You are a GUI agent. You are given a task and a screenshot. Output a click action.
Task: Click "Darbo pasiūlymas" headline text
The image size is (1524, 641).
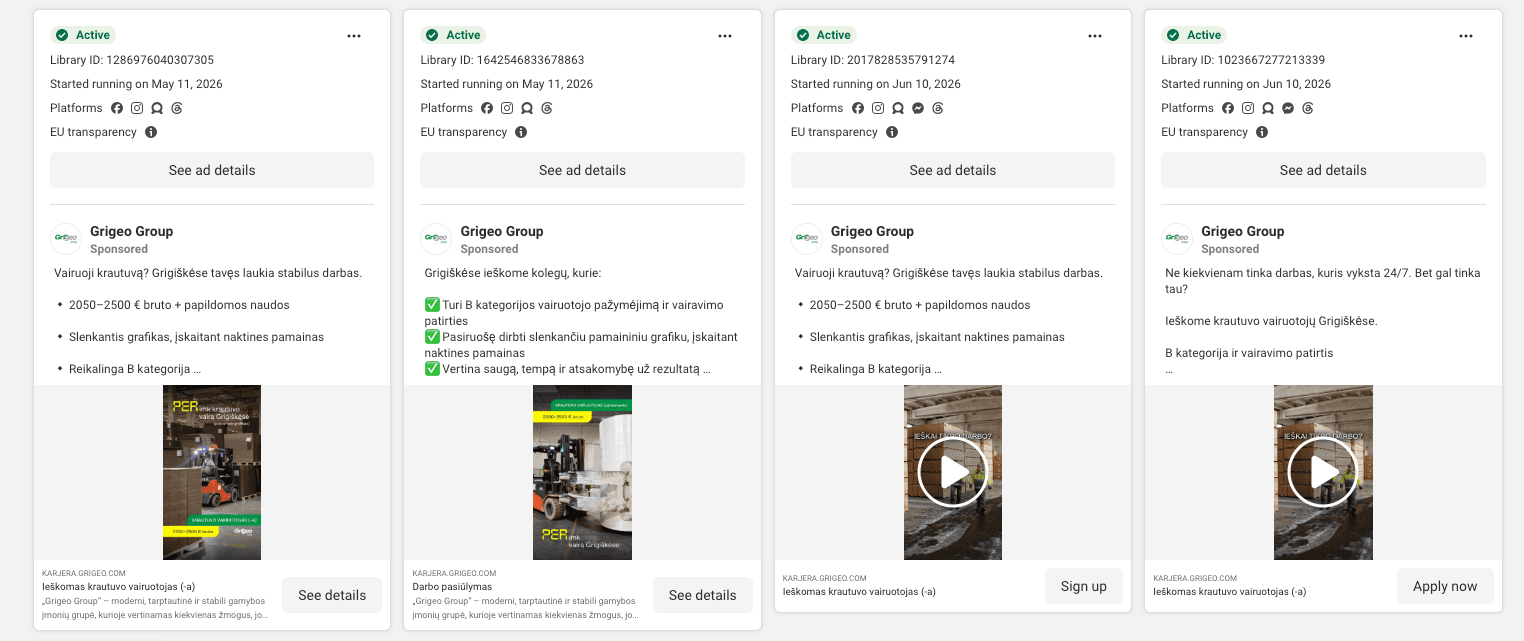click(x=452, y=587)
